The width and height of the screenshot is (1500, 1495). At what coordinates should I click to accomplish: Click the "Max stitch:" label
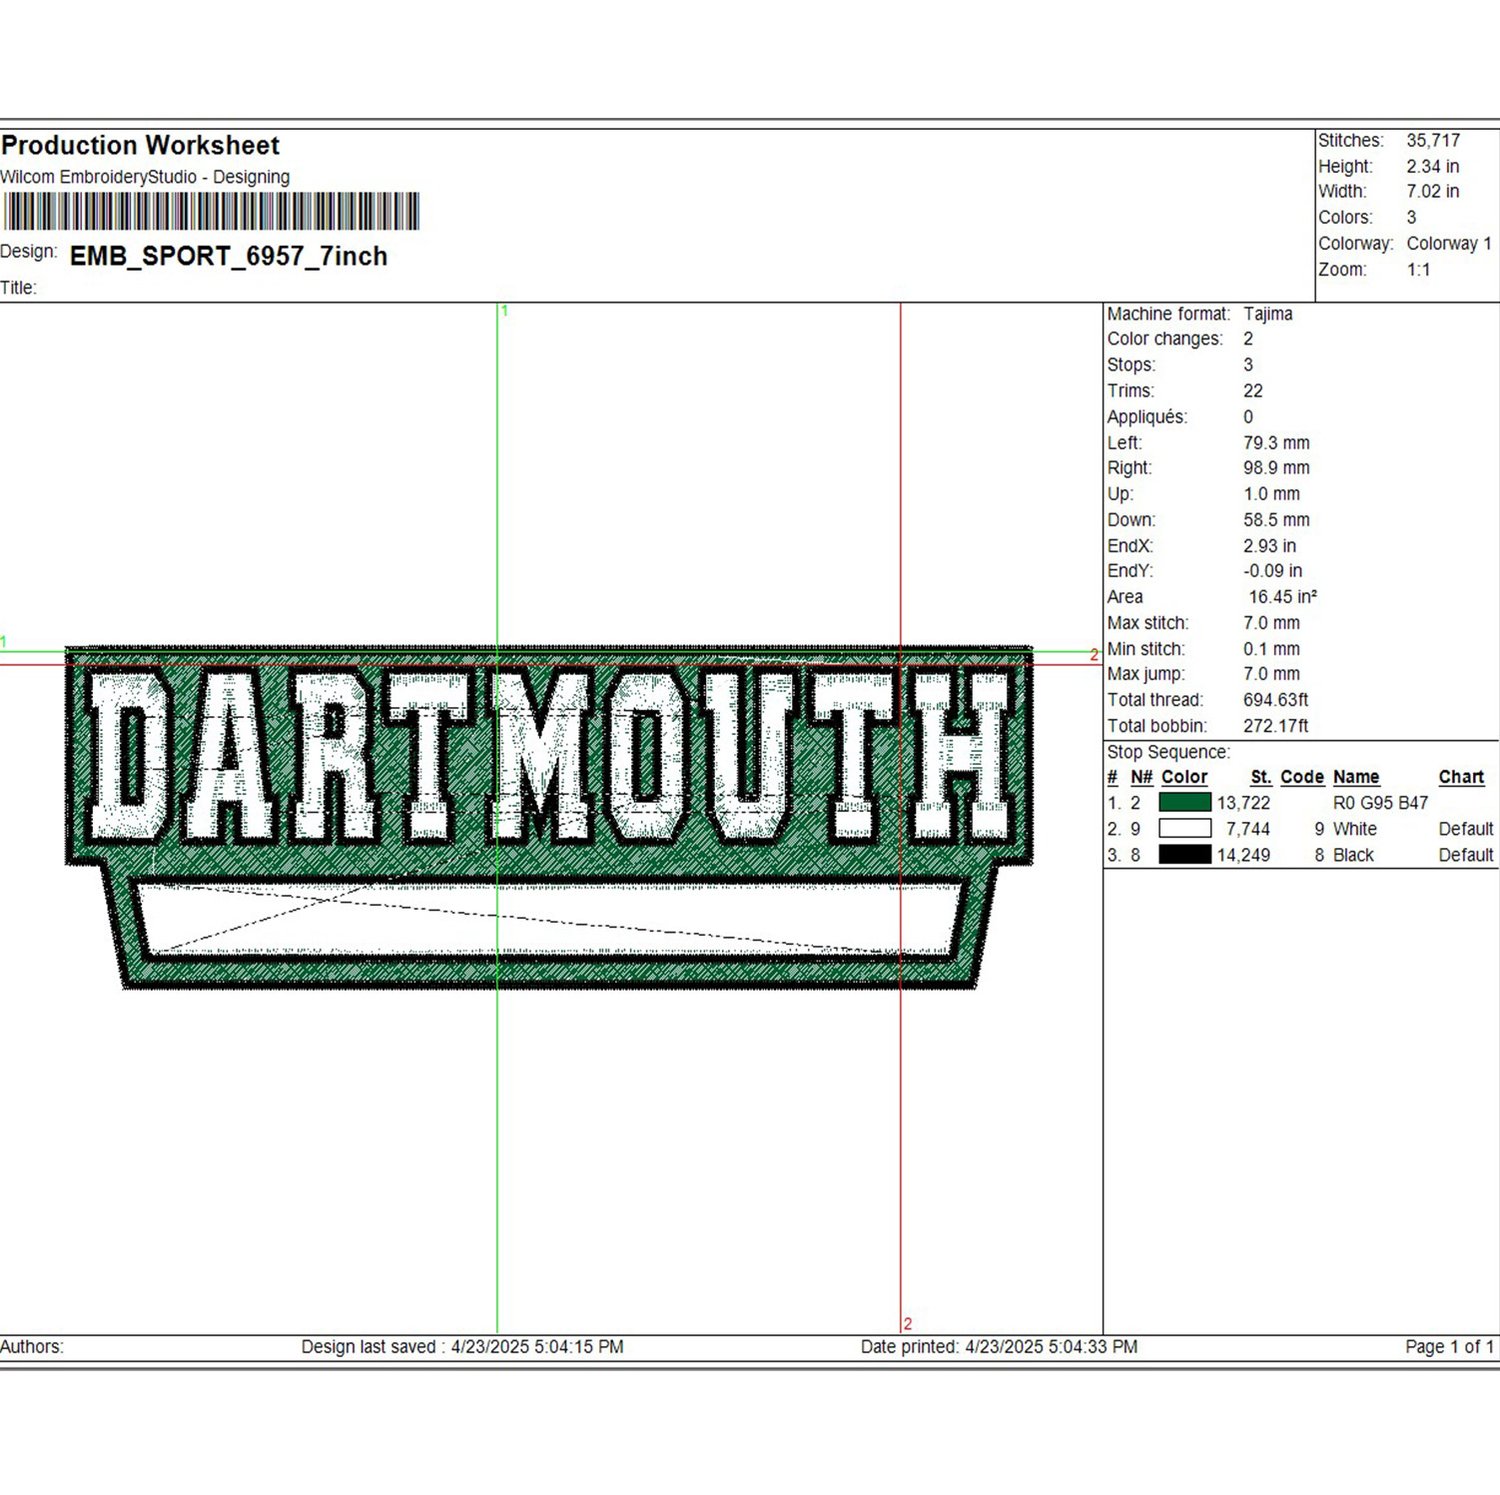(x=1148, y=623)
